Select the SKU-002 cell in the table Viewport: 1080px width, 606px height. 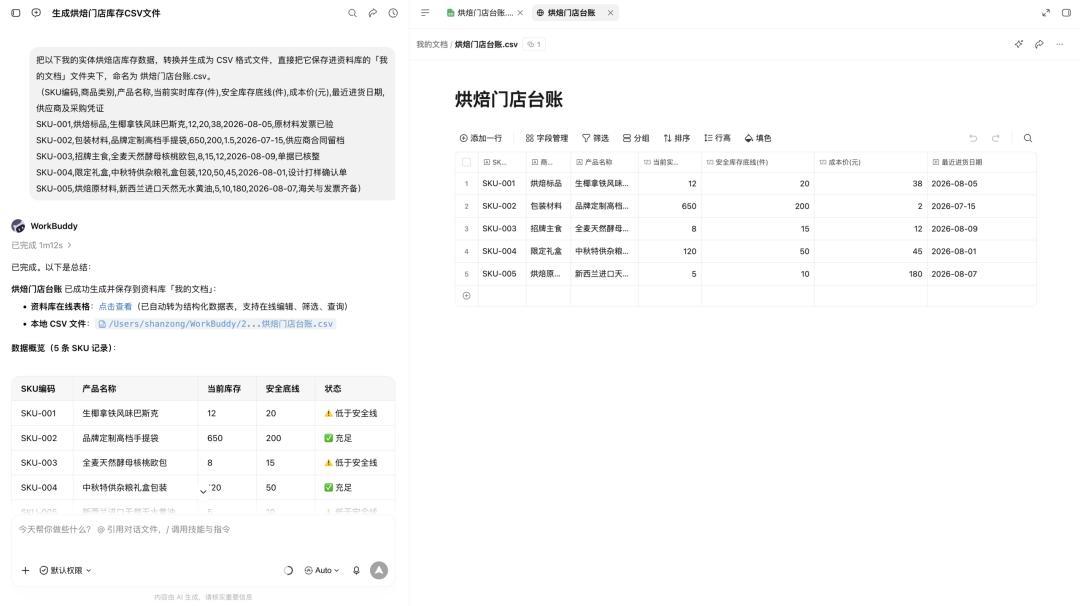point(501,206)
